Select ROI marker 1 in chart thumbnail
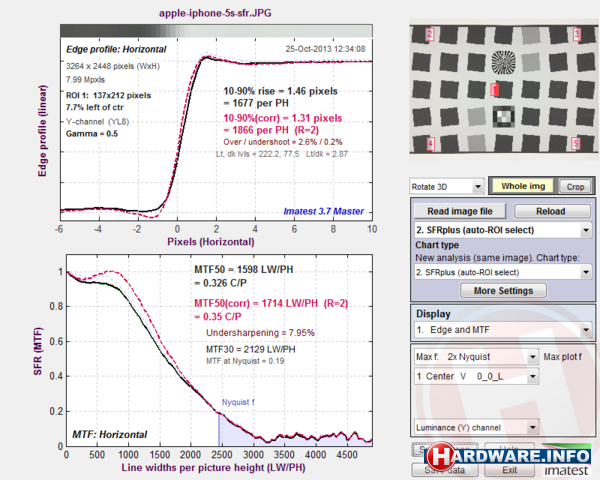This screenshot has width=600, height=480. [x=494, y=90]
